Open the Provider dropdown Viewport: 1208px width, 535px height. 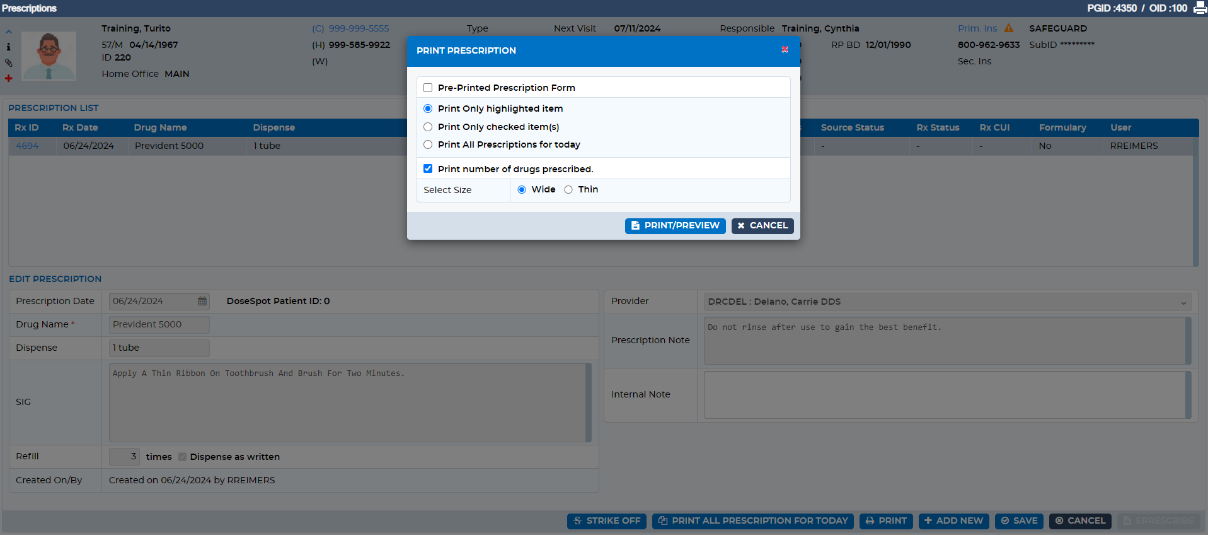(948, 301)
